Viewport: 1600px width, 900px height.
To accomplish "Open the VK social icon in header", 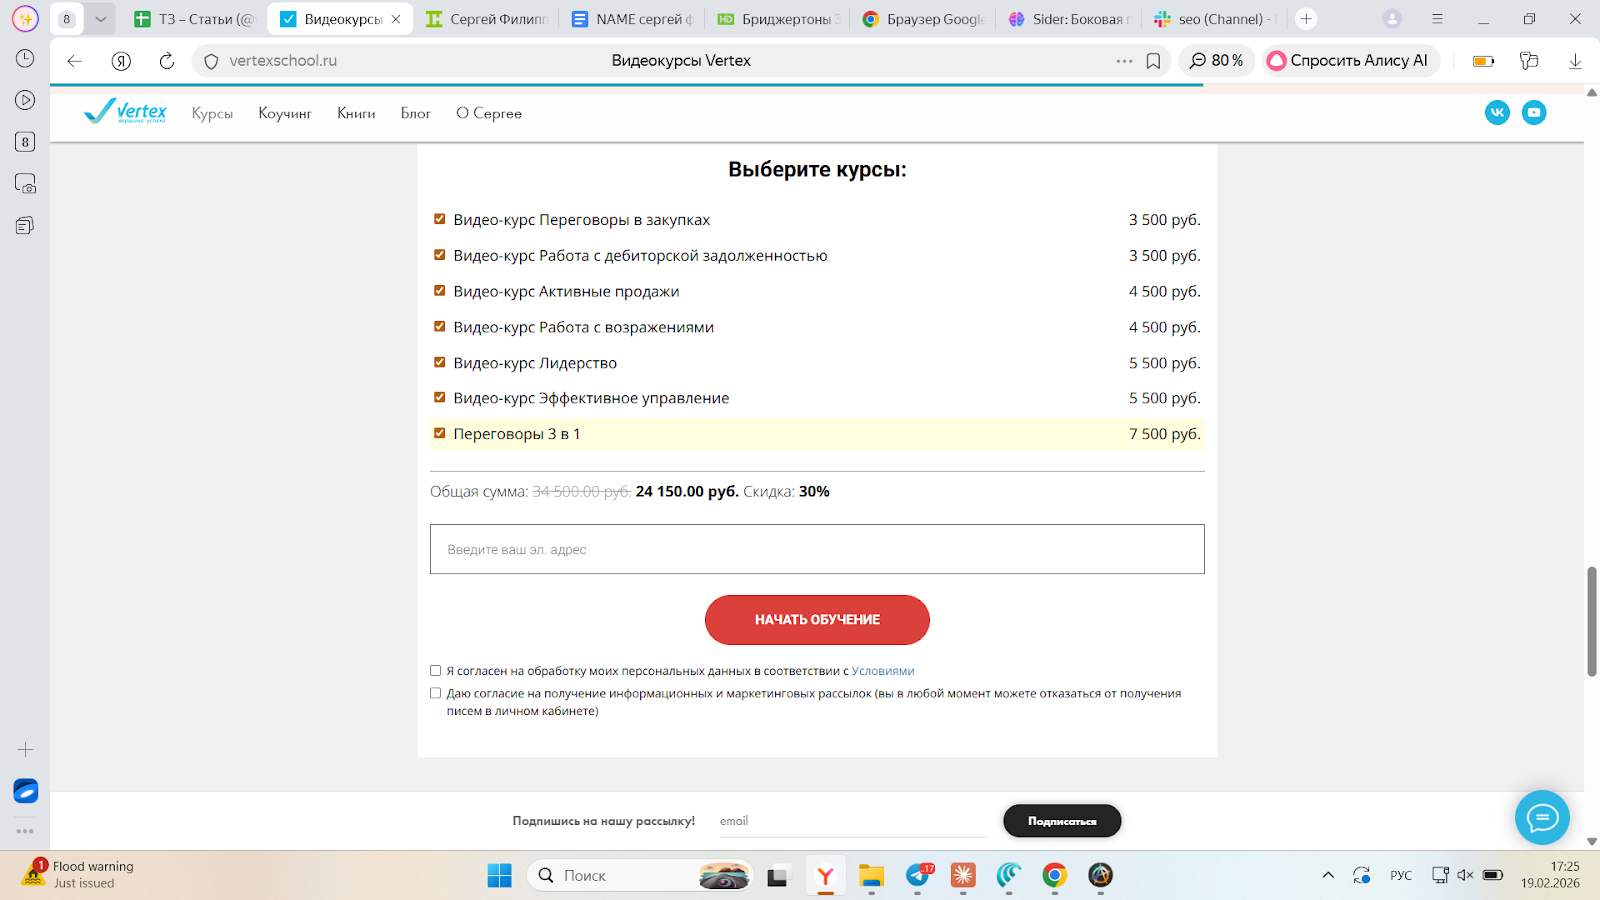I will point(1497,113).
